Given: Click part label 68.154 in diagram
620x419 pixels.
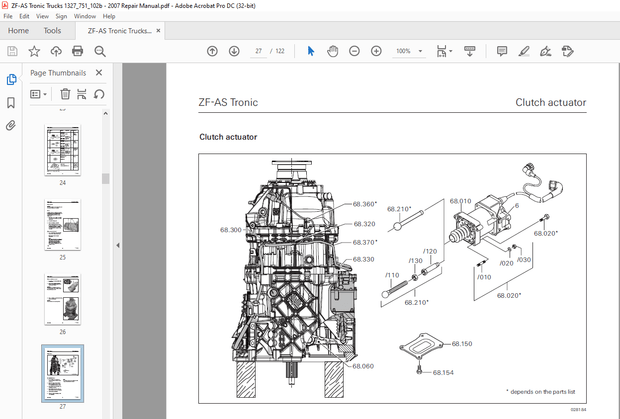Looking at the screenshot, I should [443, 372].
